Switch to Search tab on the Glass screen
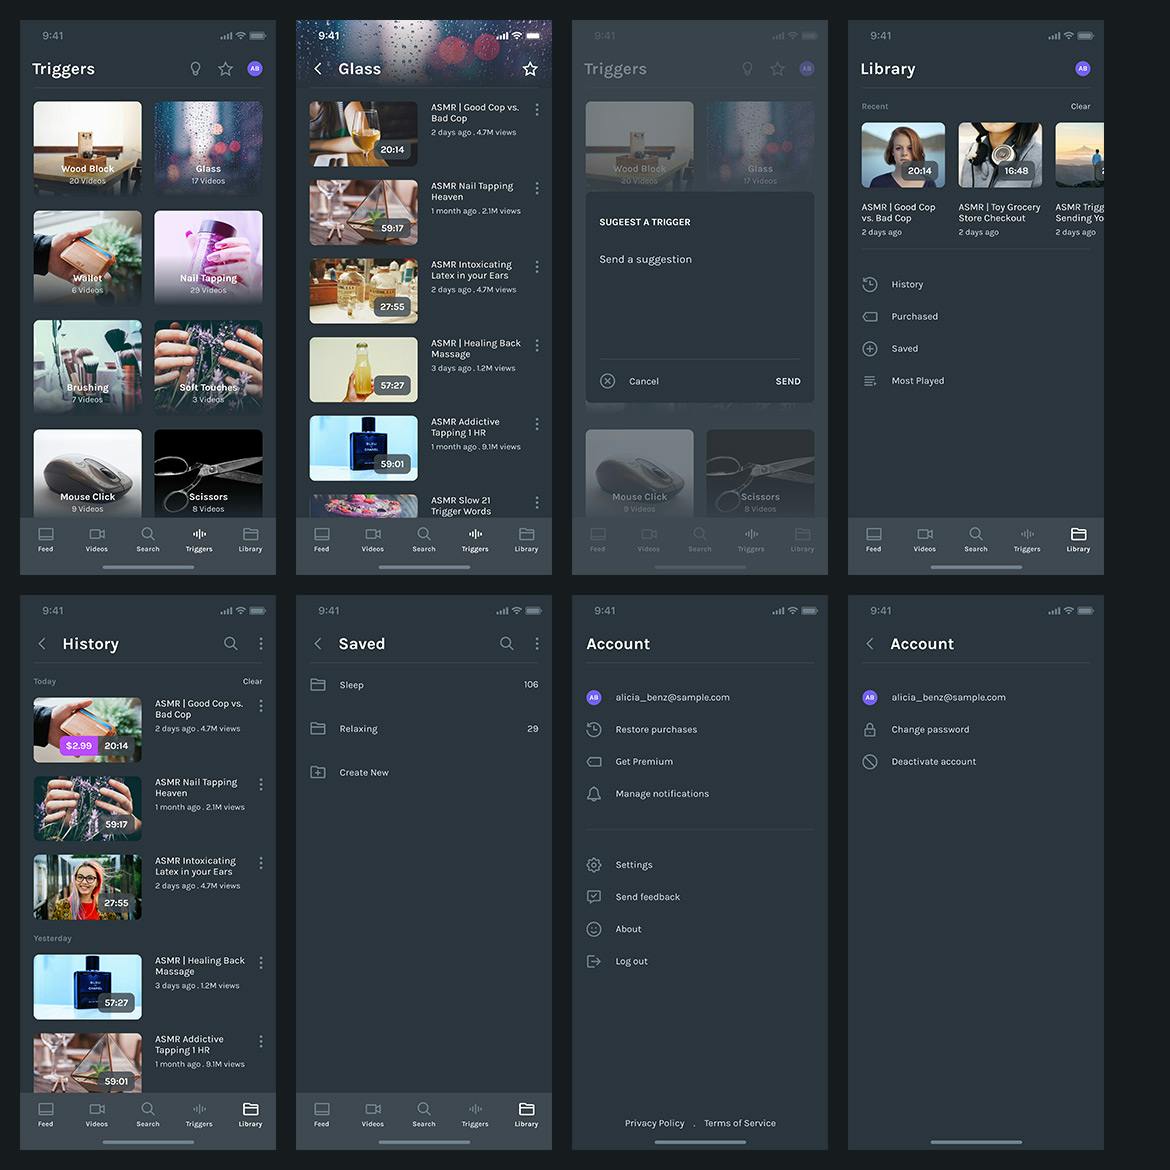 coord(424,539)
